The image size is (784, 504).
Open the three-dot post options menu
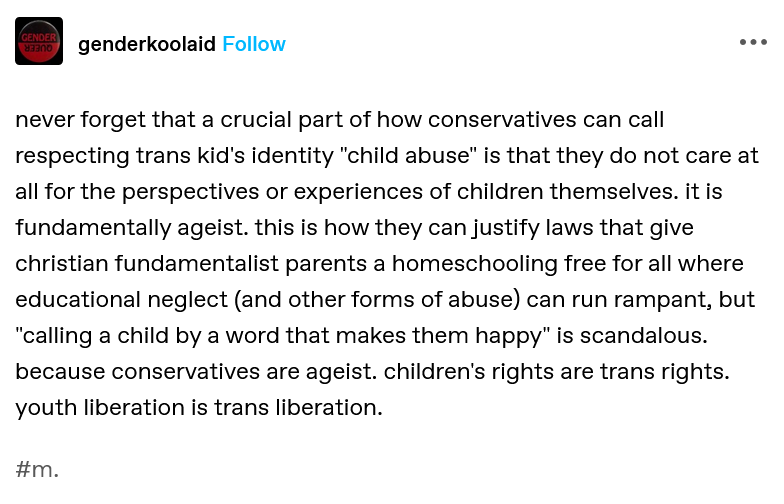pos(752,43)
